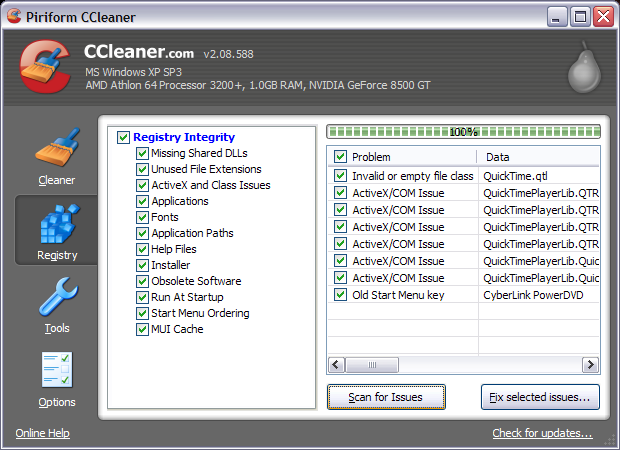Screen dimensions: 620x450
Task: Click the Piriform pear logo
Action: pyautogui.click(x=584, y=67)
